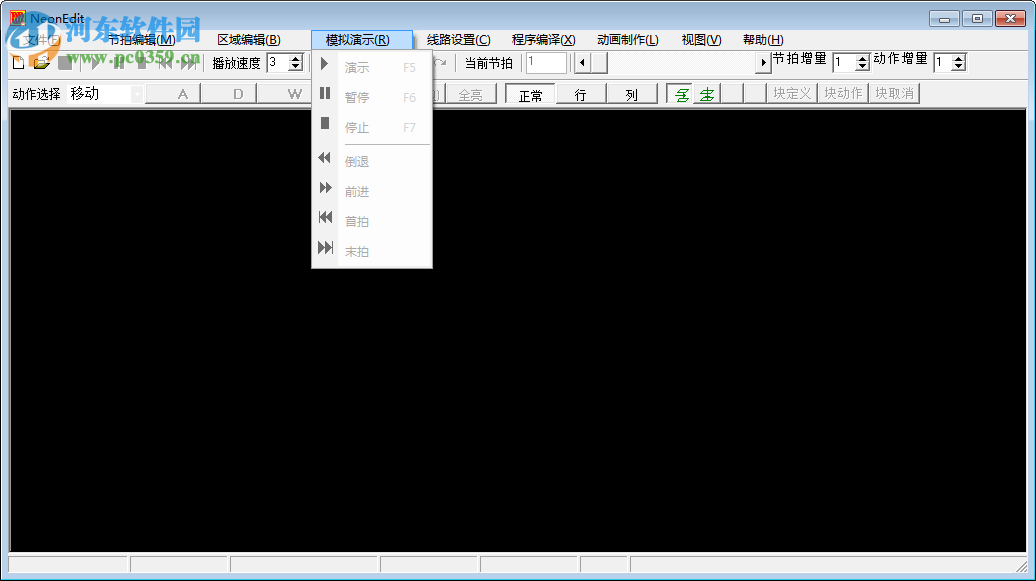
Task: Toggle the first green block-mode icon
Action: click(x=681, y=93)
